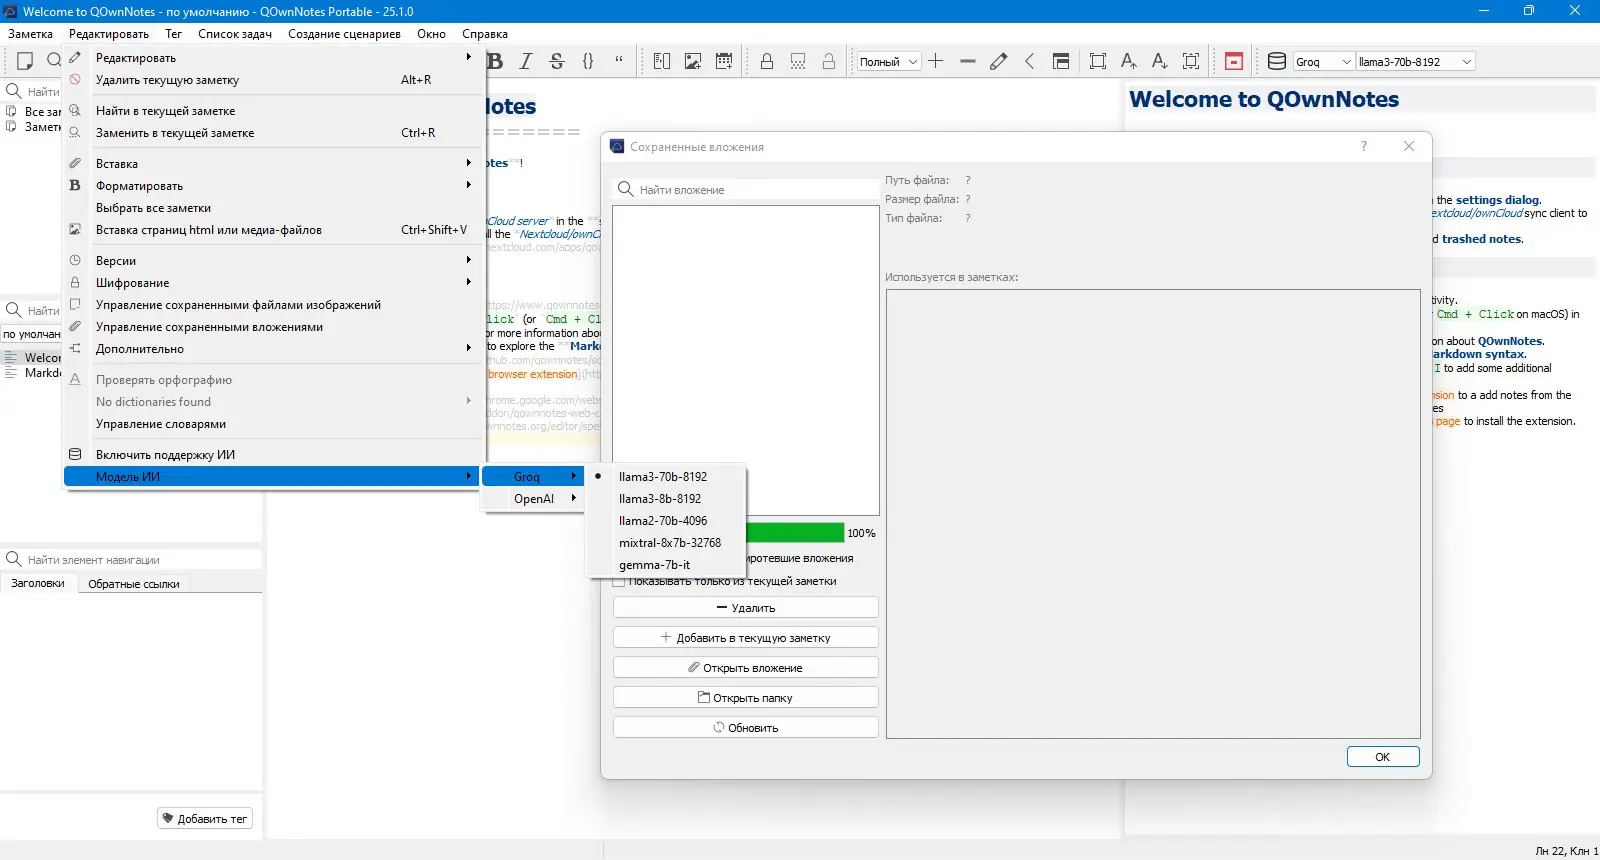This screenshot has width=1600, height=860.
Task: Remove the workspace with the minus icon
Action: click(967, 61)
